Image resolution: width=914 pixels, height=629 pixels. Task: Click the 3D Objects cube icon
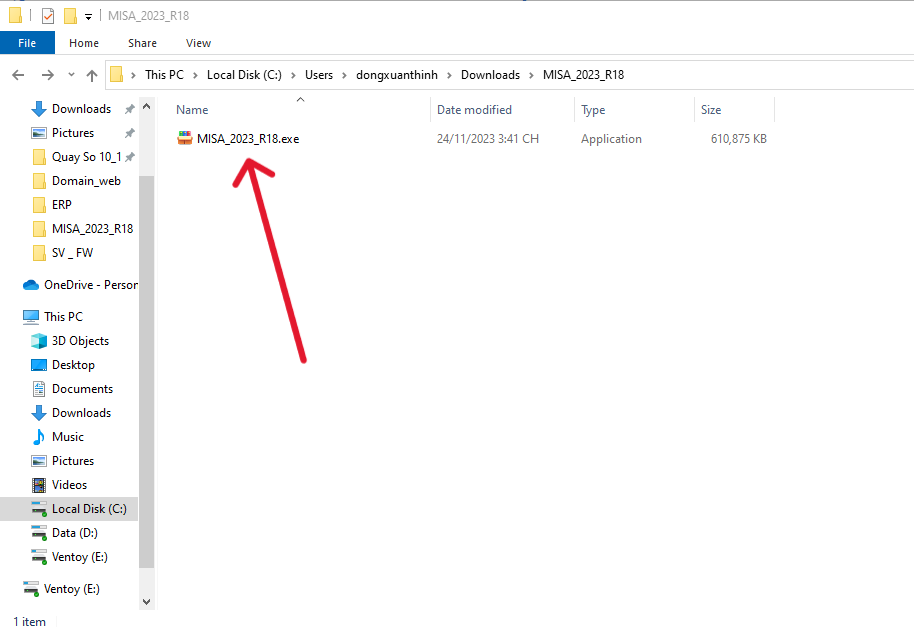click(x=38, y=340)
